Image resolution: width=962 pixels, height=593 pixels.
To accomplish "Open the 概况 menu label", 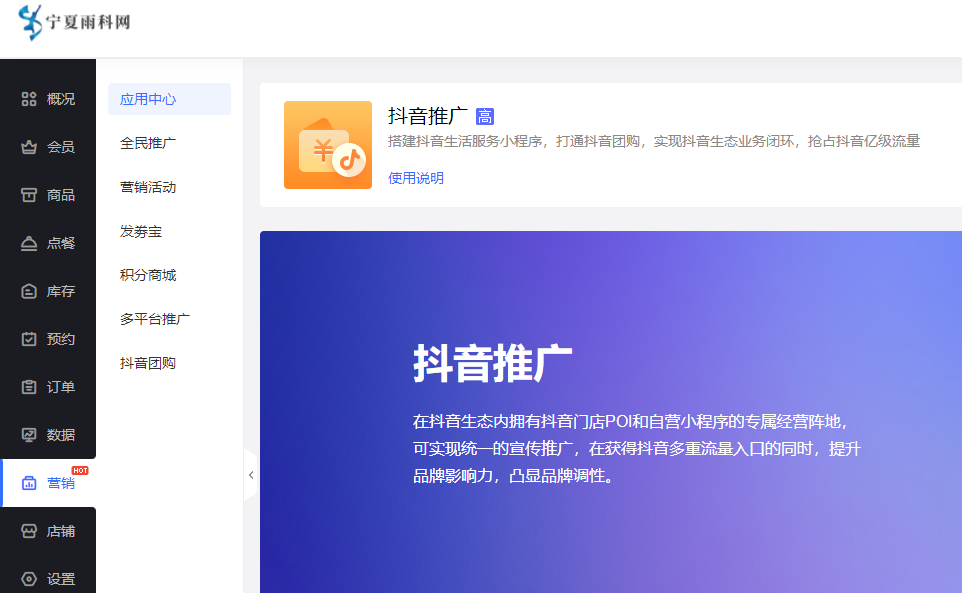I will (x=61, y=99).
